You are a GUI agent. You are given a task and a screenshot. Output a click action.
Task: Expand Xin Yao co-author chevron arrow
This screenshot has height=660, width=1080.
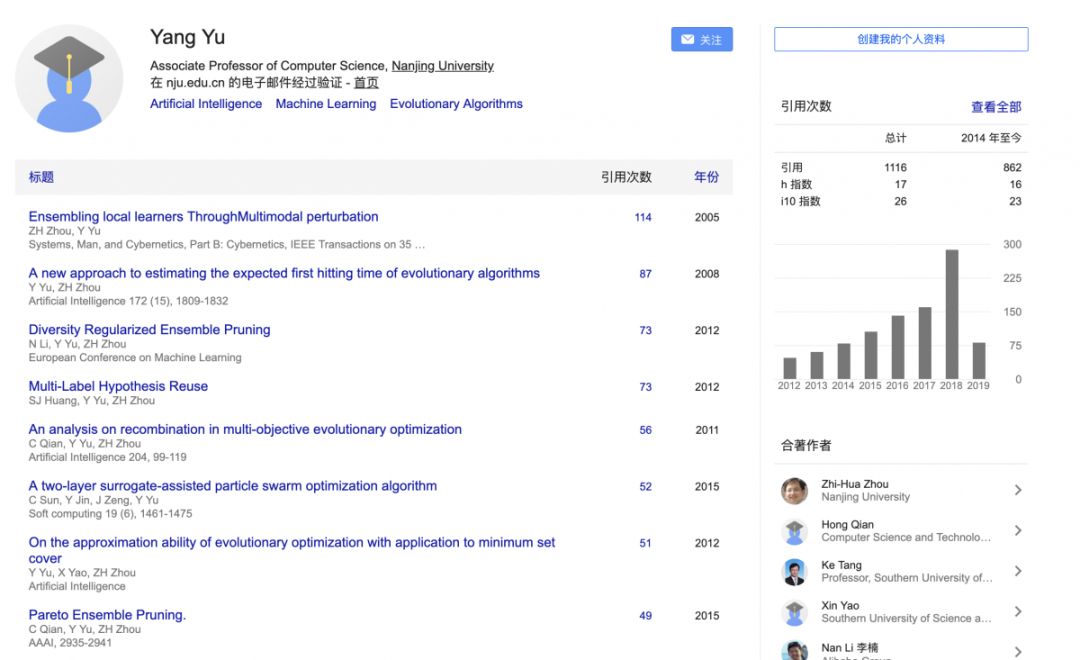(1018, 611)
